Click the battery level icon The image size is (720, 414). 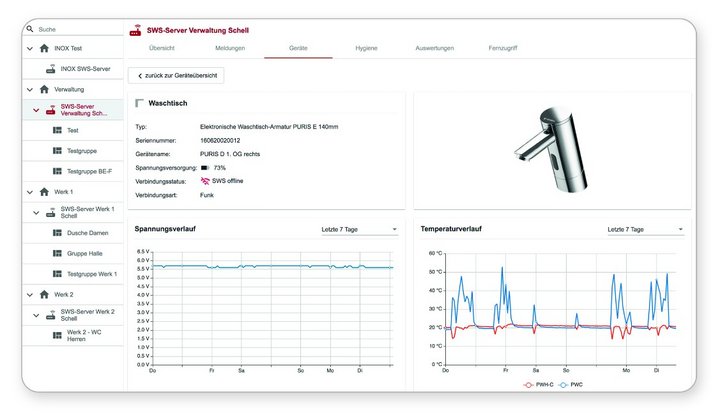coord(204,168)
